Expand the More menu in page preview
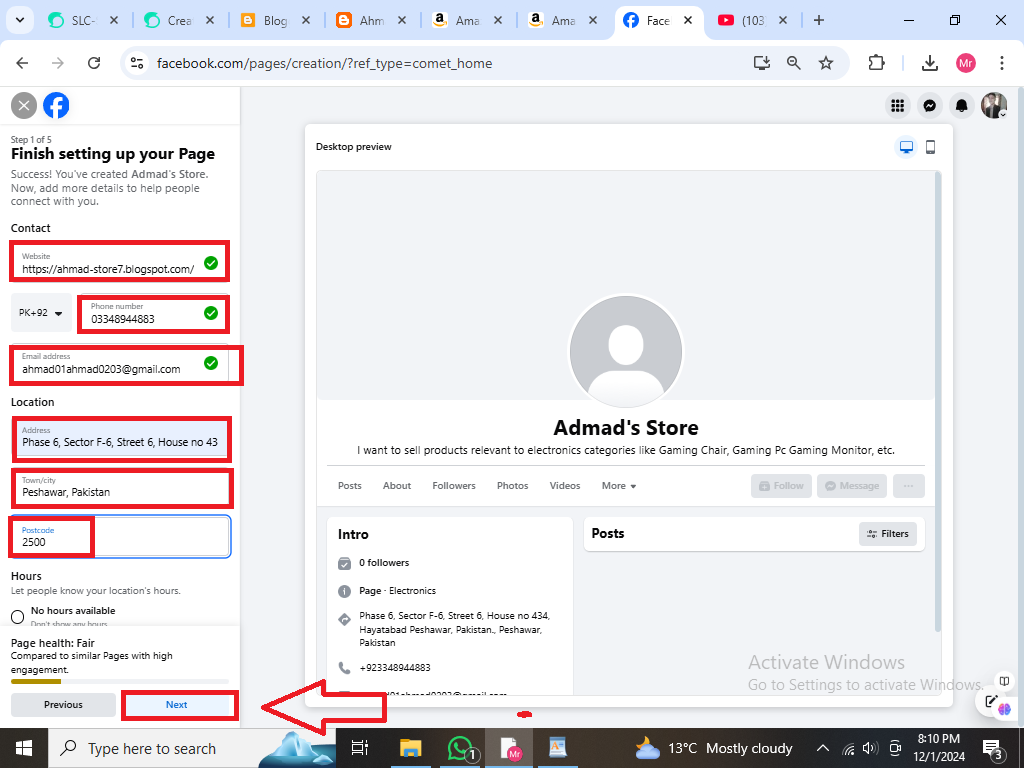 click(x=618, y=486)
